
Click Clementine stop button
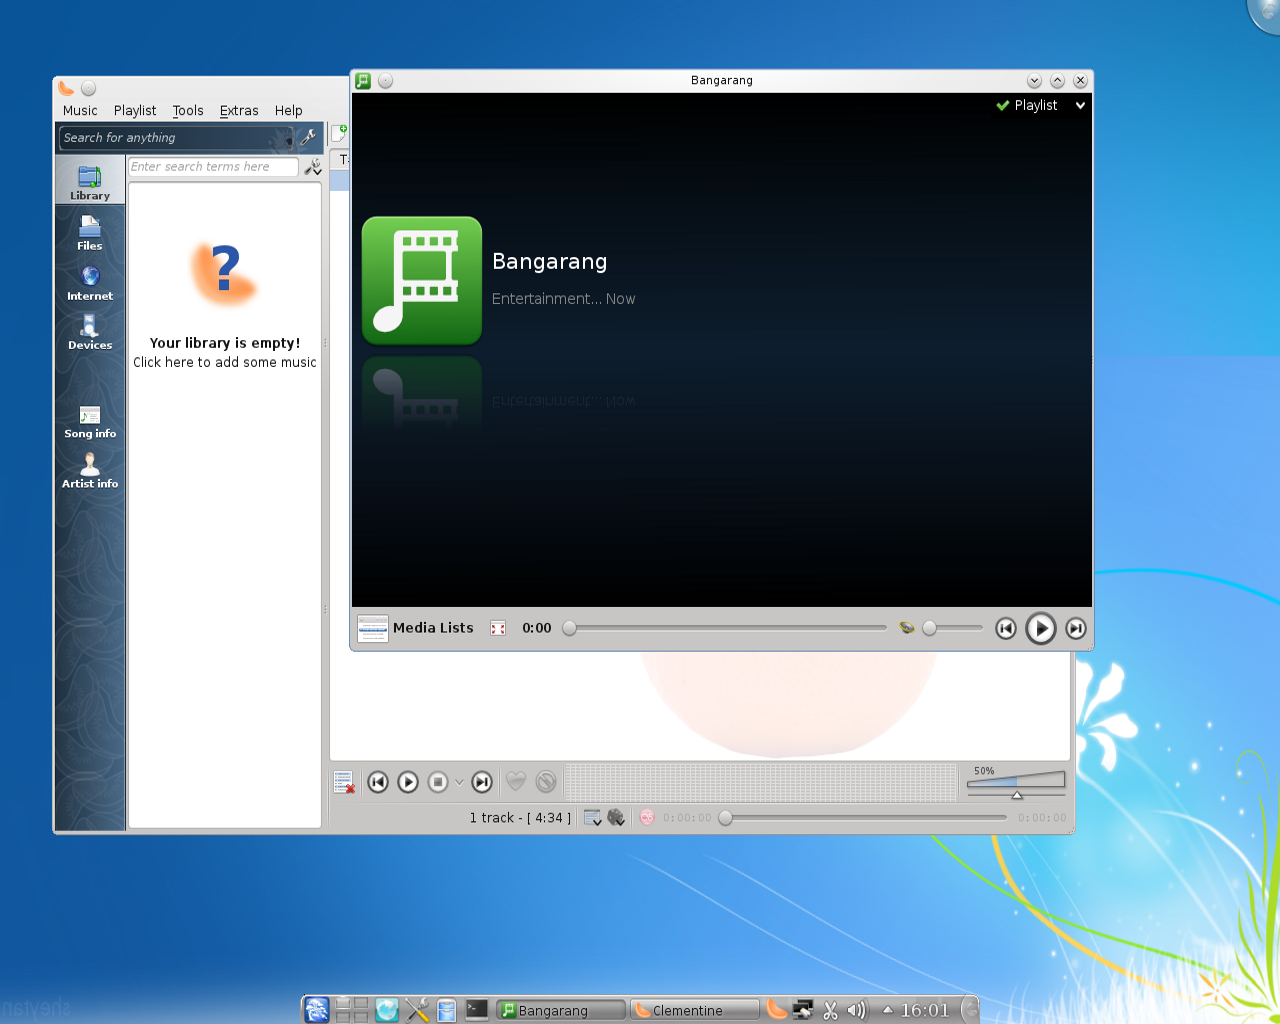click(438, 782)
